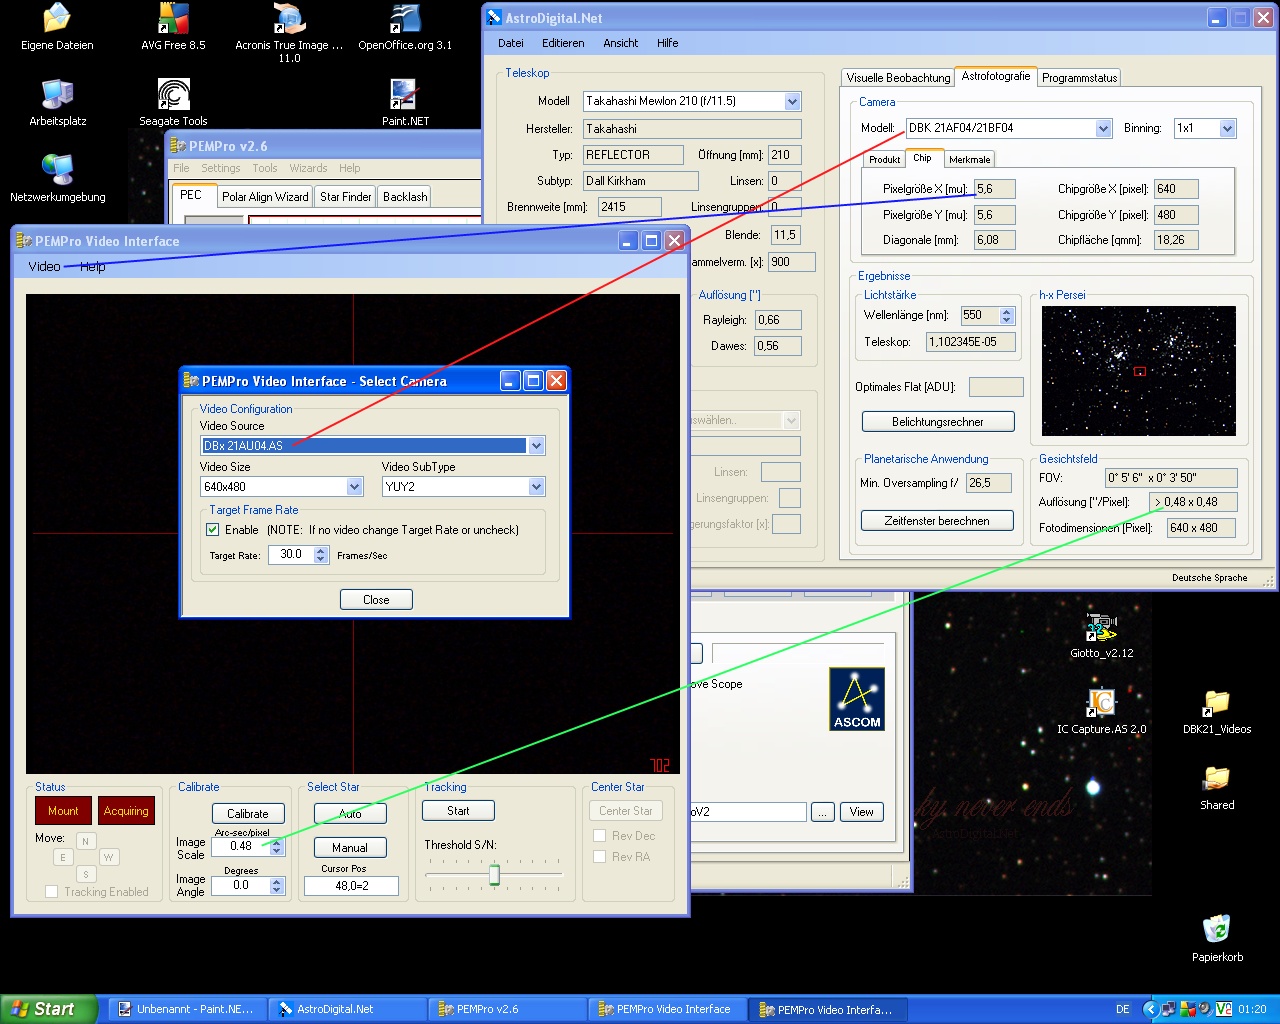1280x1024 pixels.
Task: Click the ASCOM logo icon
Action: 857,699
